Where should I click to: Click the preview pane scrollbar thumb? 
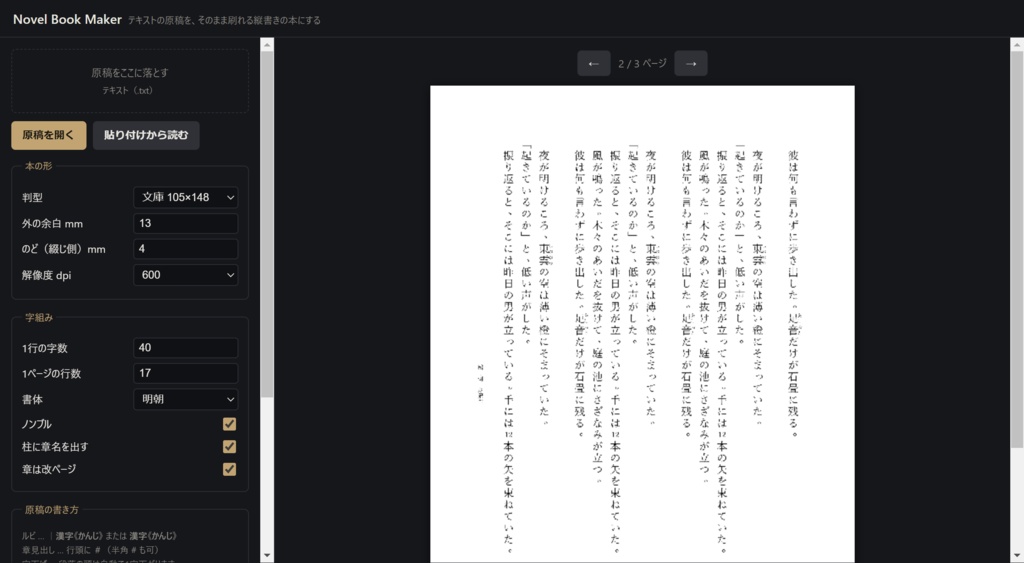[1017, 249]
